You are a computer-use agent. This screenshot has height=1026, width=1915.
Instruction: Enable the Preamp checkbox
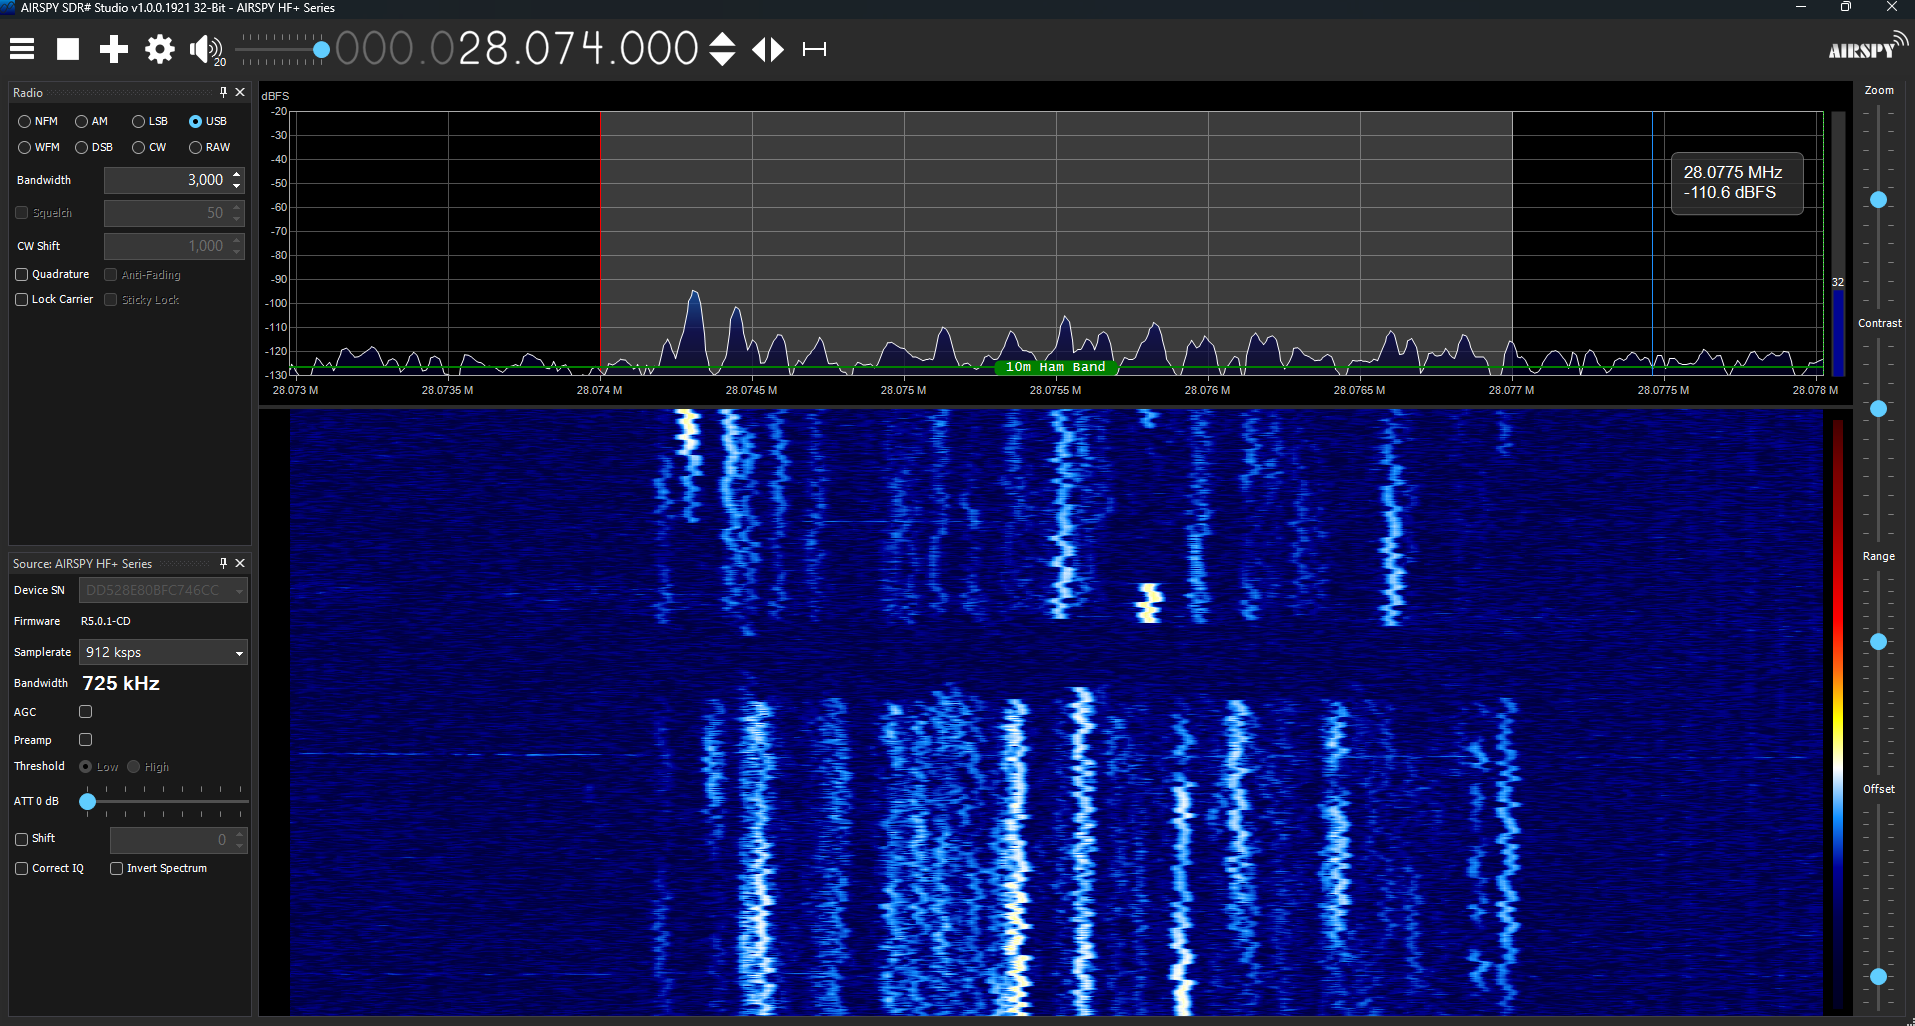[85, 739]
